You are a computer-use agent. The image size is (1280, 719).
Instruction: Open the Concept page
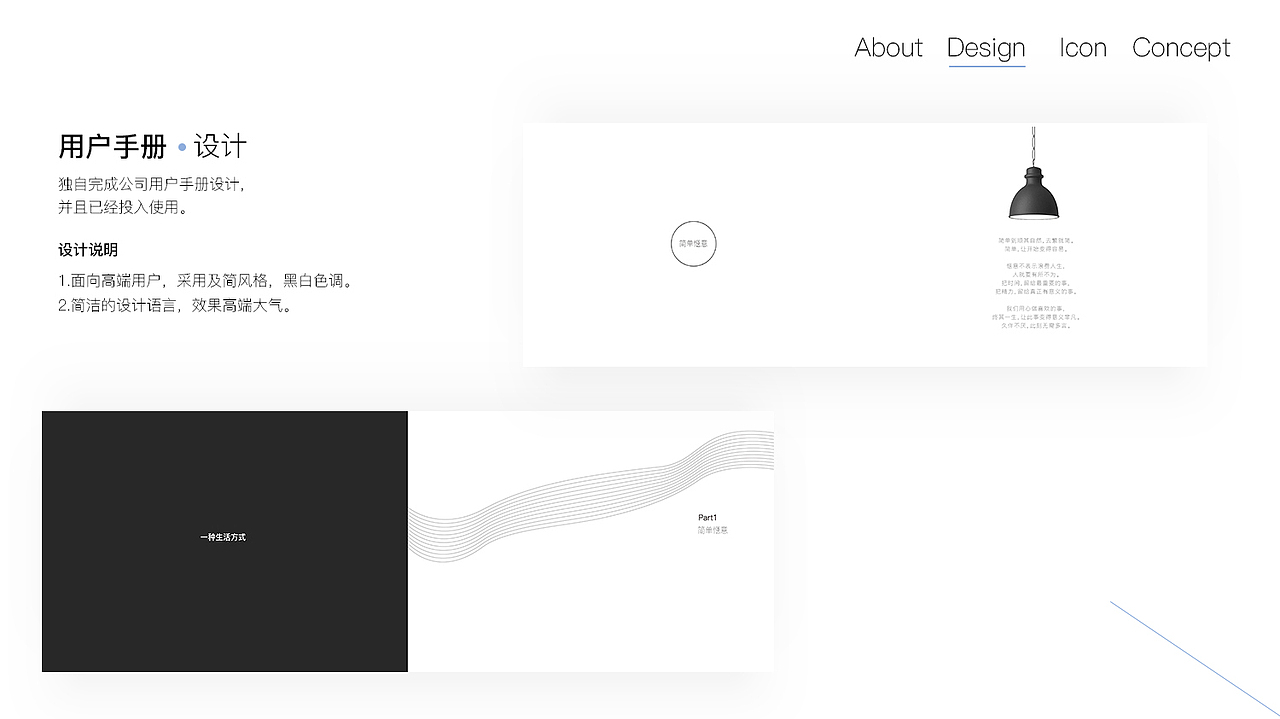pyautogui.click(x=1181, y=47)
